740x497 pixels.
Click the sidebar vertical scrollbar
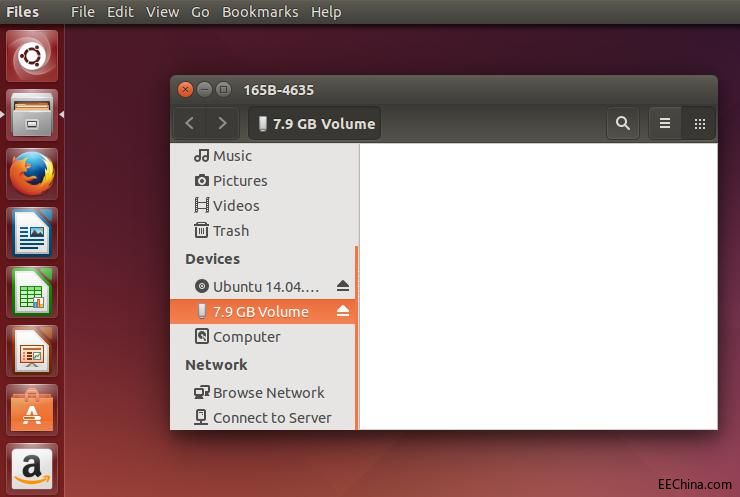click(x=356, y=337)
